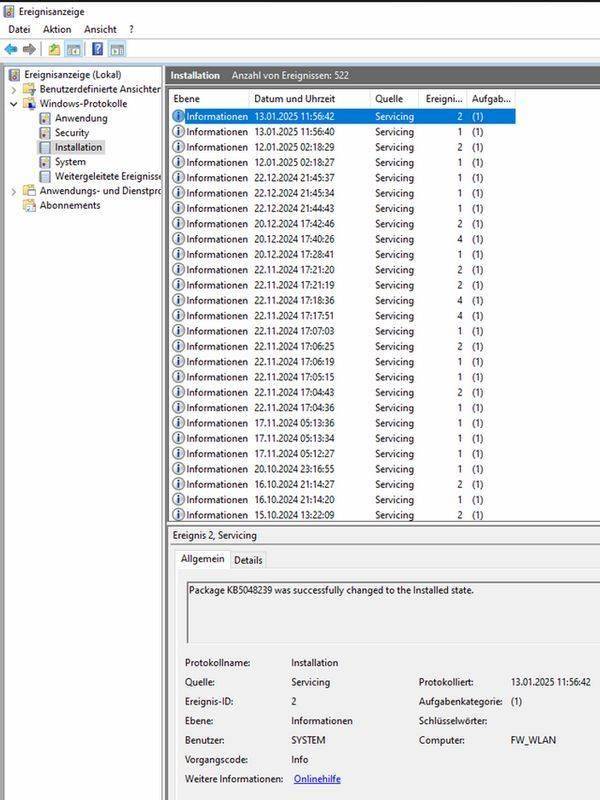
Task: Open the System log
Action: 70,162
